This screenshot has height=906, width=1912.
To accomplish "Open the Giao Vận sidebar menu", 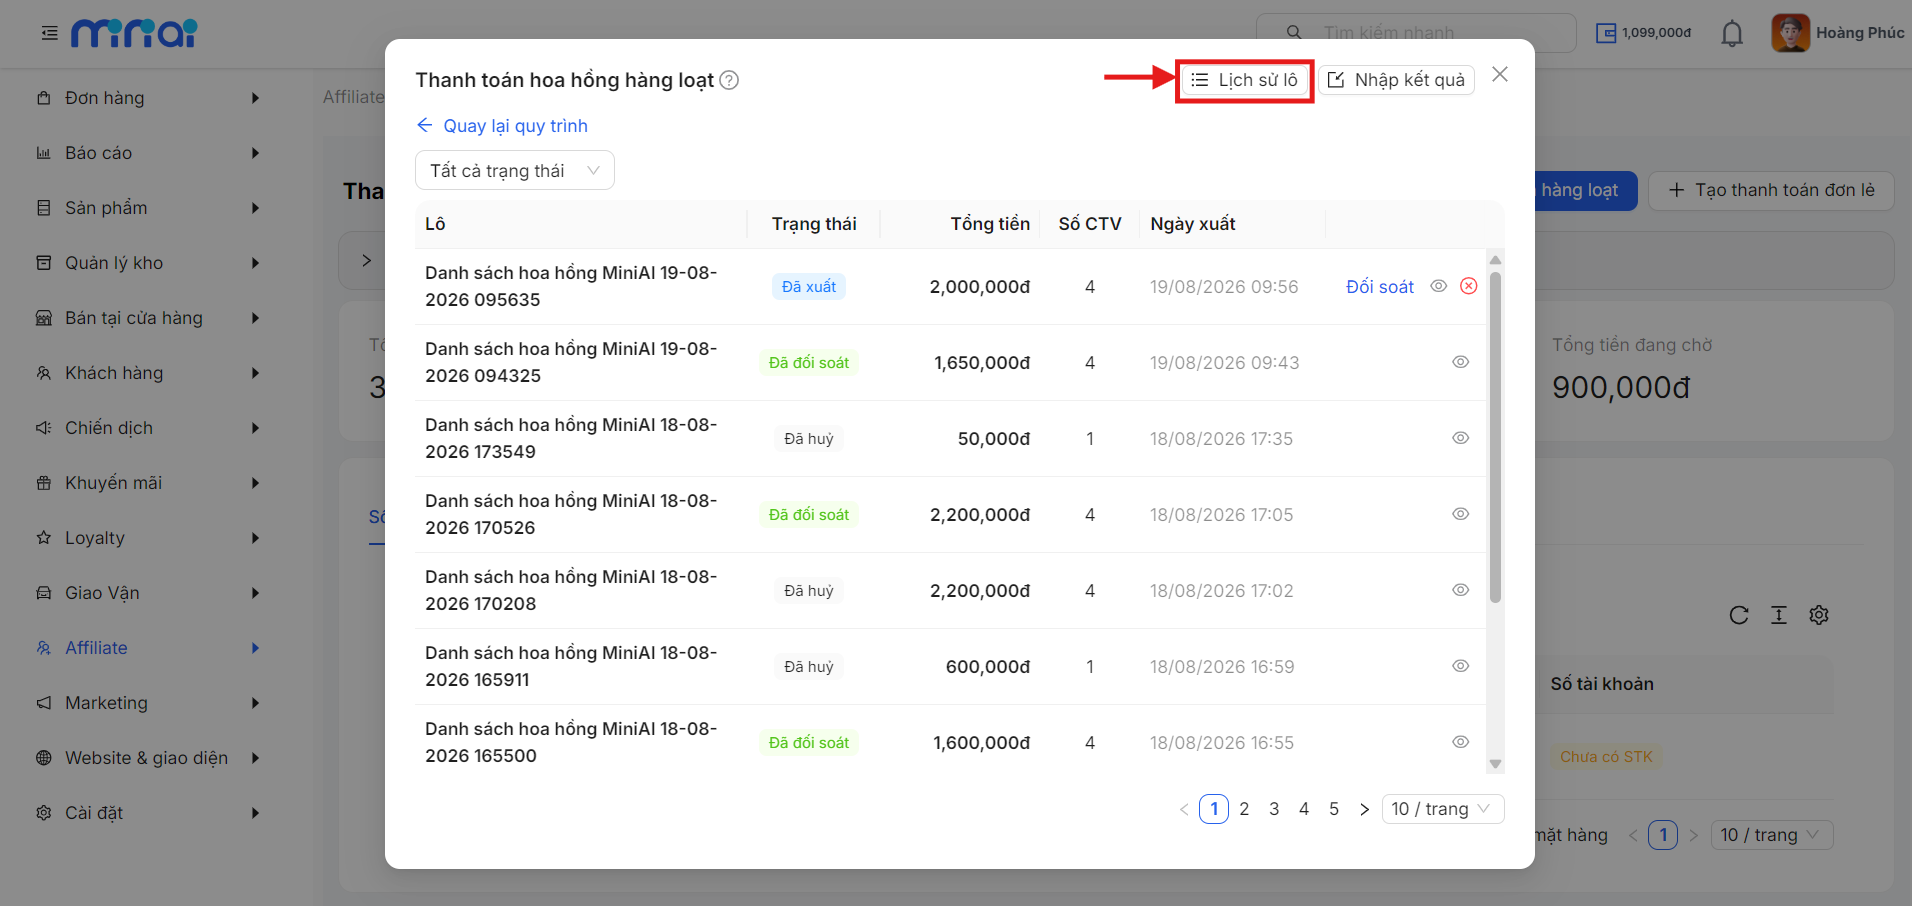I will (x=148, y=593).
